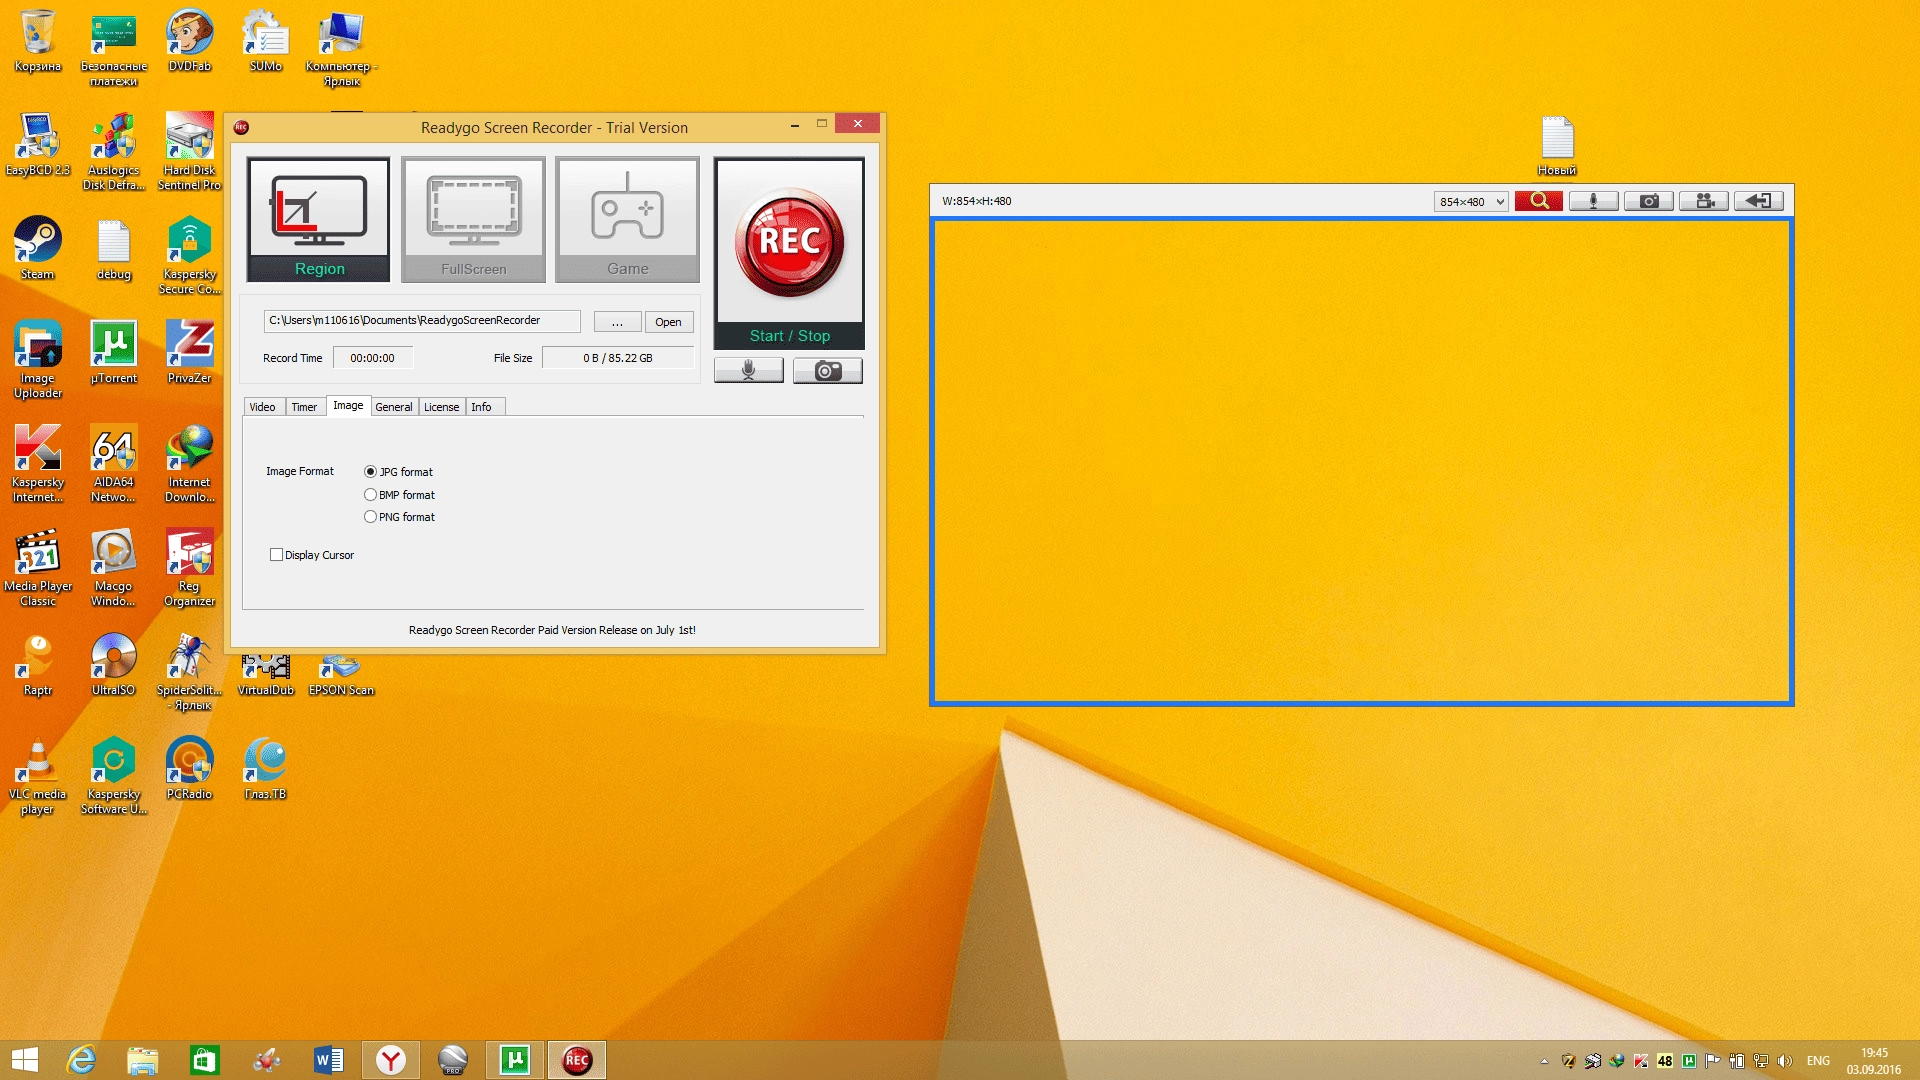Select the FullScreen capture mode
The image size is (1920, 1080).
click(x=473, y=219)
